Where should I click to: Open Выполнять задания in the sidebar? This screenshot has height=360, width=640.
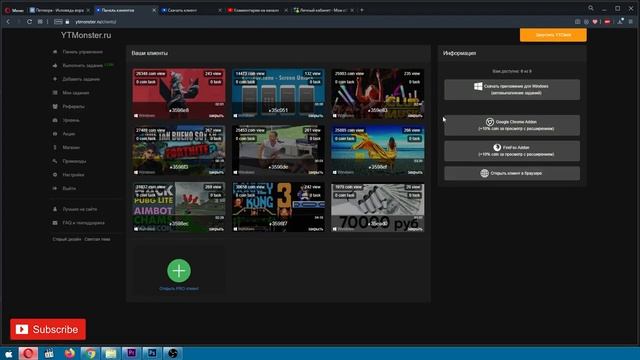coord(82,65)
